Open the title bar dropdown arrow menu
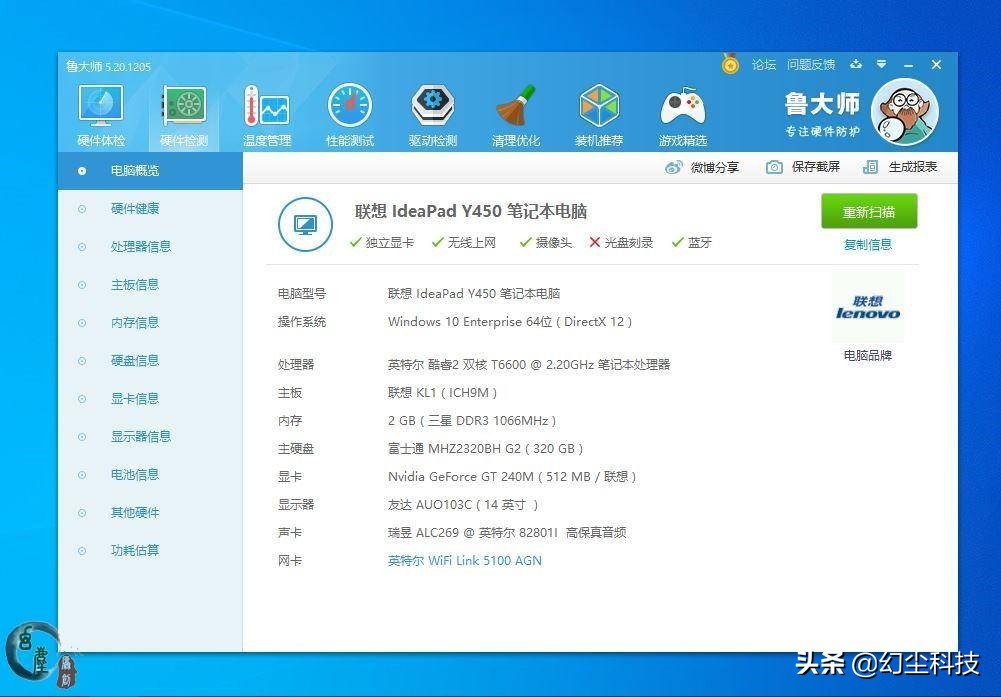Viewport: 1001px width, 697px height. (x=881, y=63)
